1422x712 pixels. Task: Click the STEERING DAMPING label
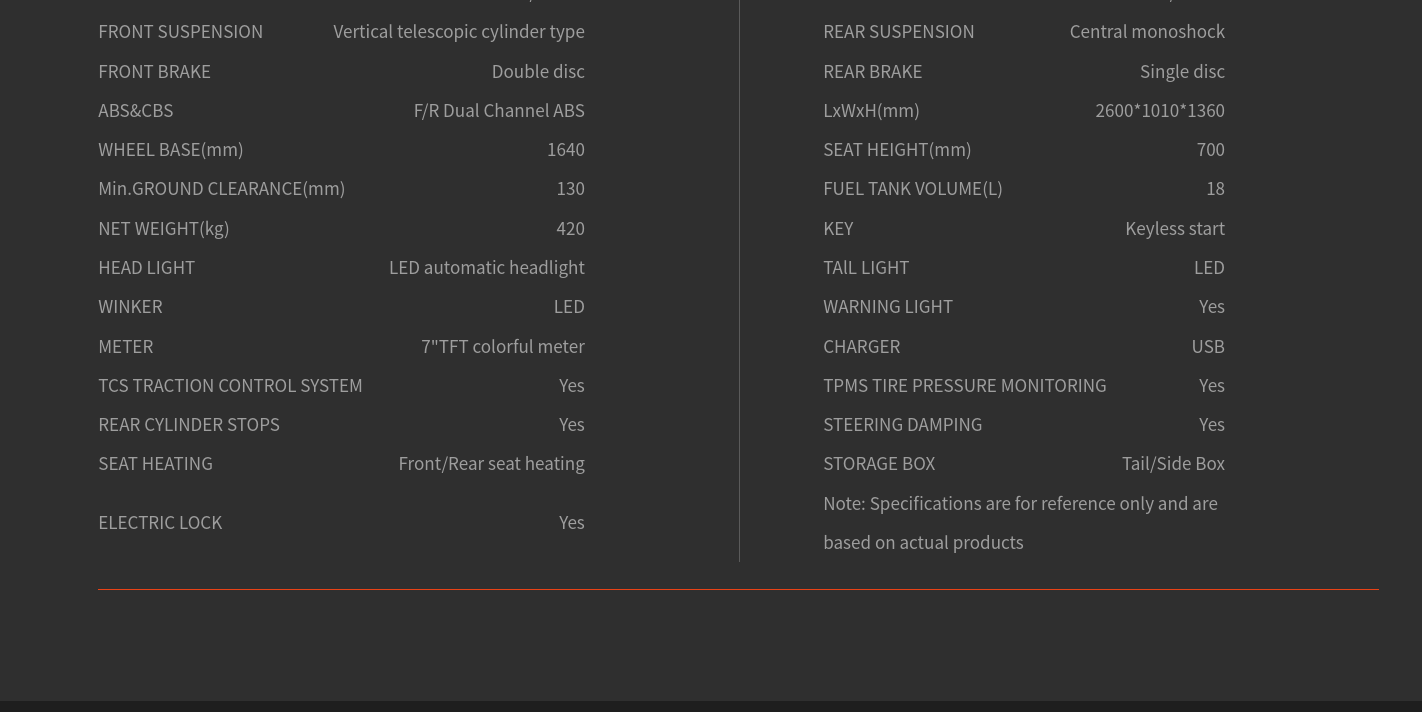coord(902,425)
